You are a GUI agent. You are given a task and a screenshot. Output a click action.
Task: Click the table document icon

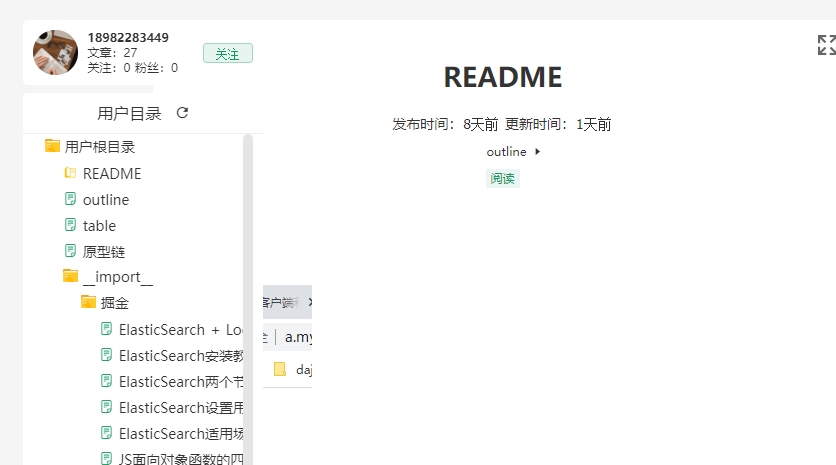coord(70,225)
